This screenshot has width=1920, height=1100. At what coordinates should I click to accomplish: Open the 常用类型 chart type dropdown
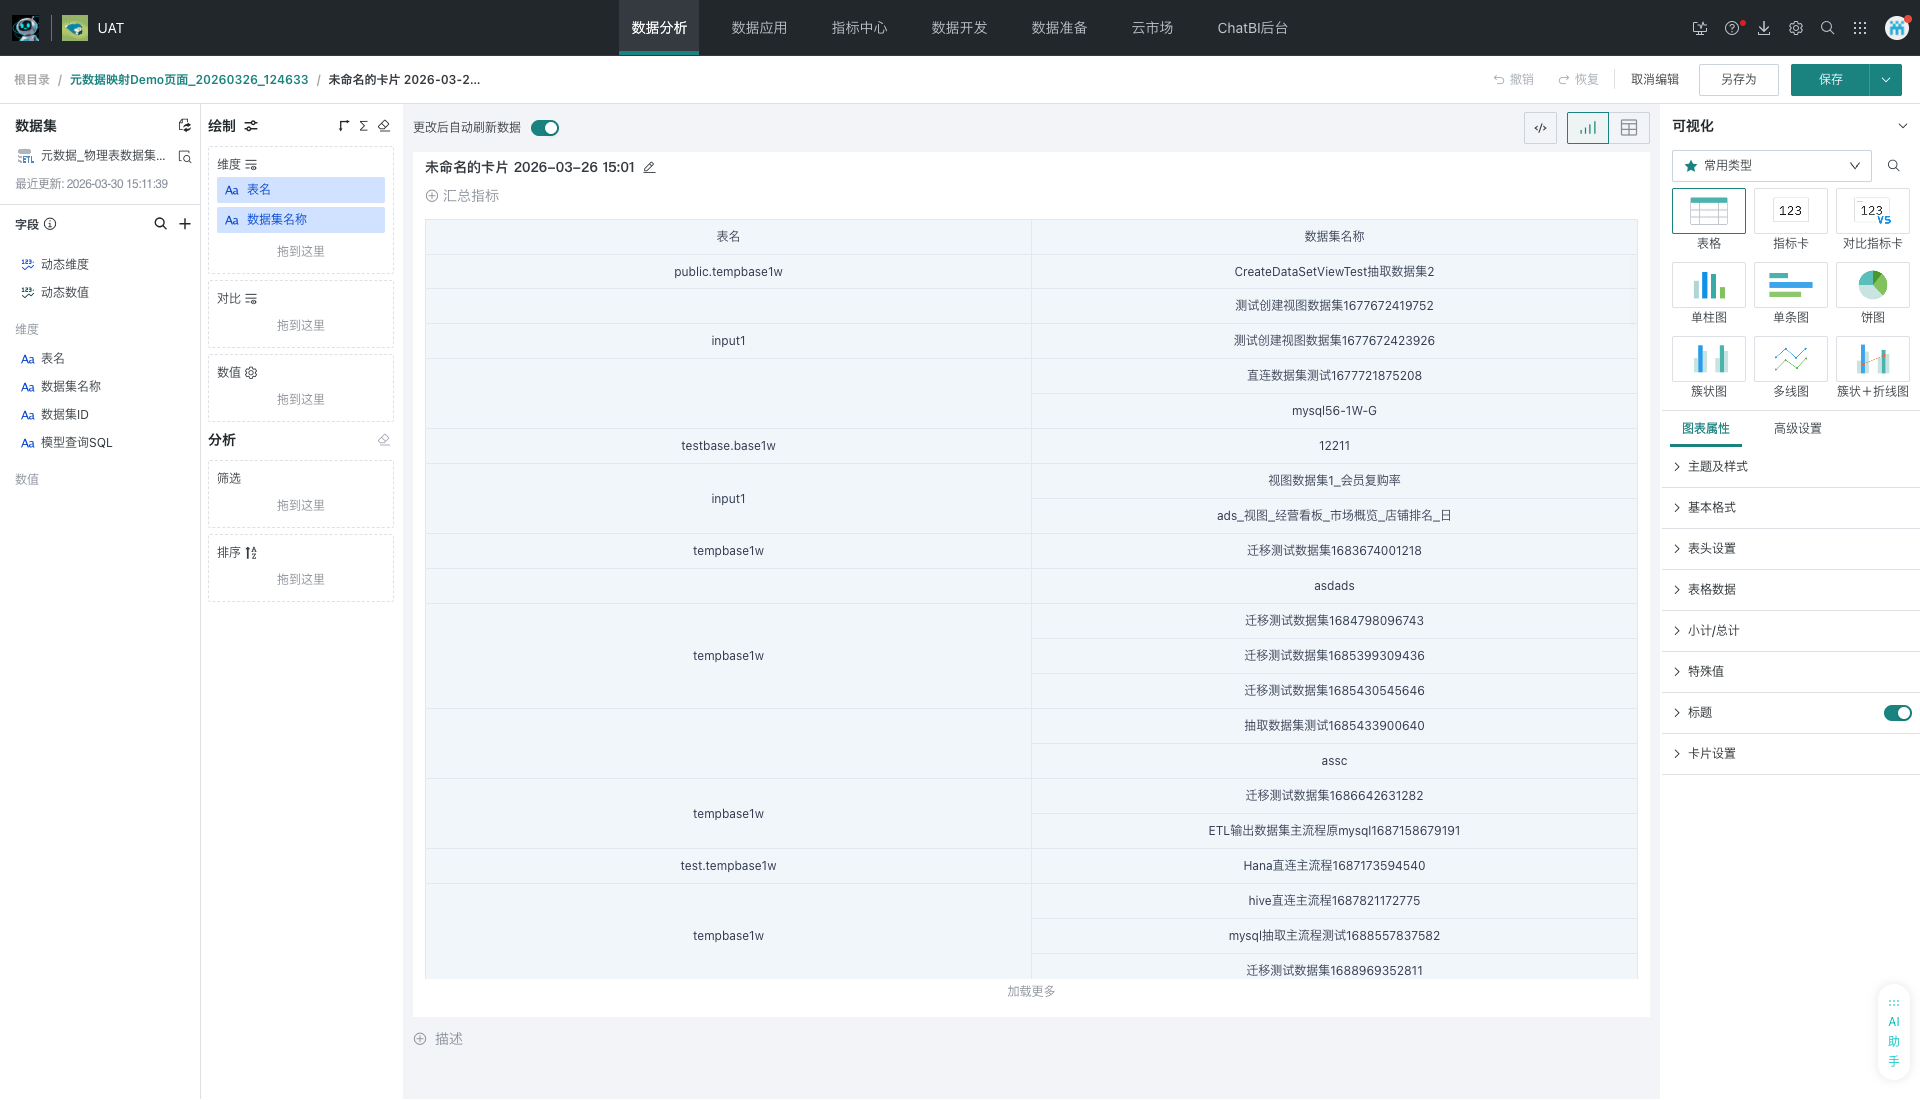click(1771, 166)
